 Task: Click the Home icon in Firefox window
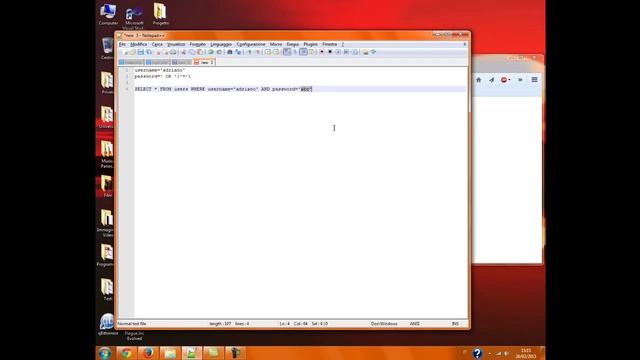click(479, 80)
